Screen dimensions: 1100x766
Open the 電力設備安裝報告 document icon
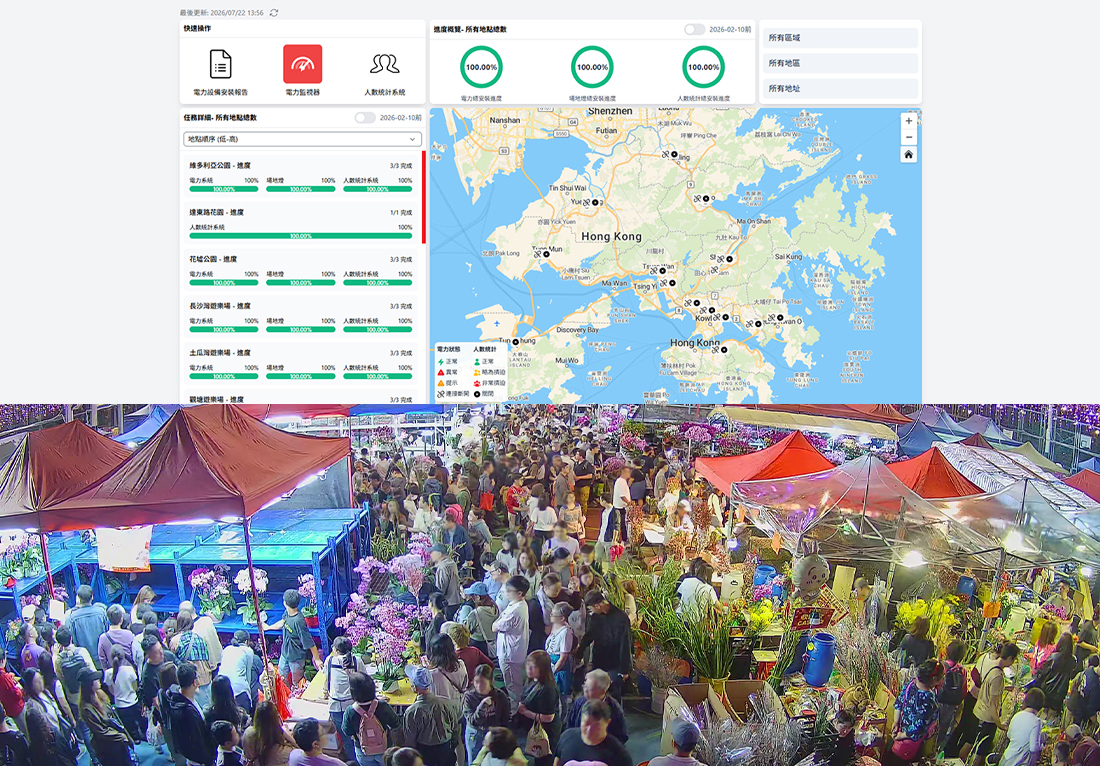tap(220, 64)
